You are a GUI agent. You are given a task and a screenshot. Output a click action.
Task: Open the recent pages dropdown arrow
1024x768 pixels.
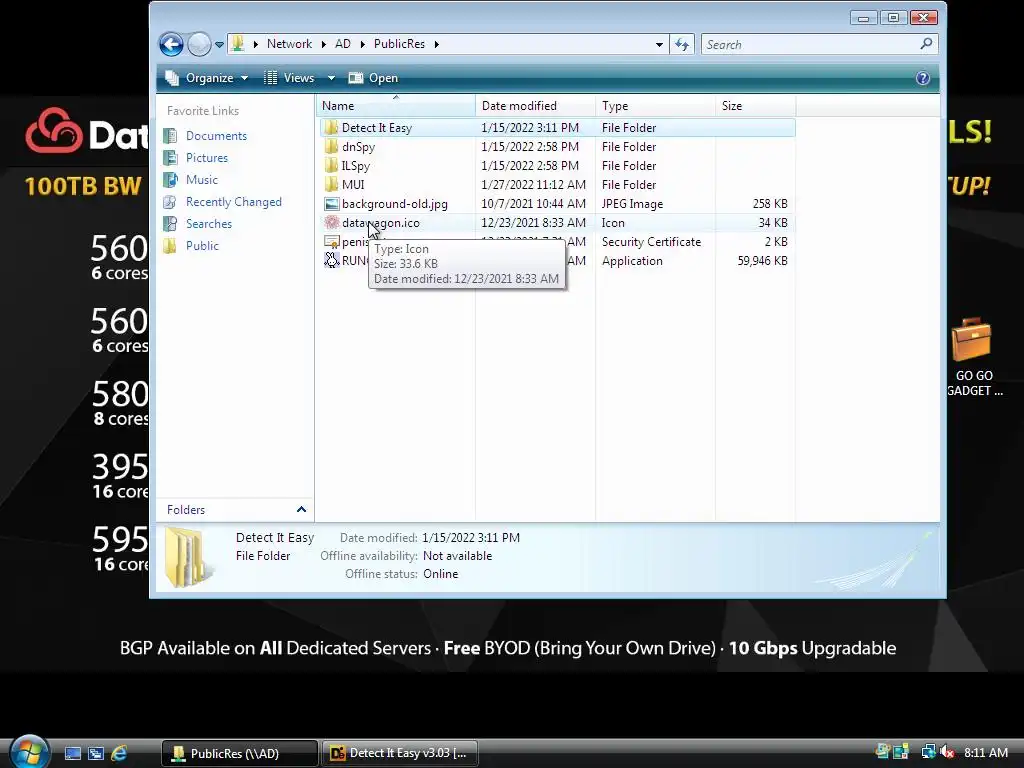point(219,45)
